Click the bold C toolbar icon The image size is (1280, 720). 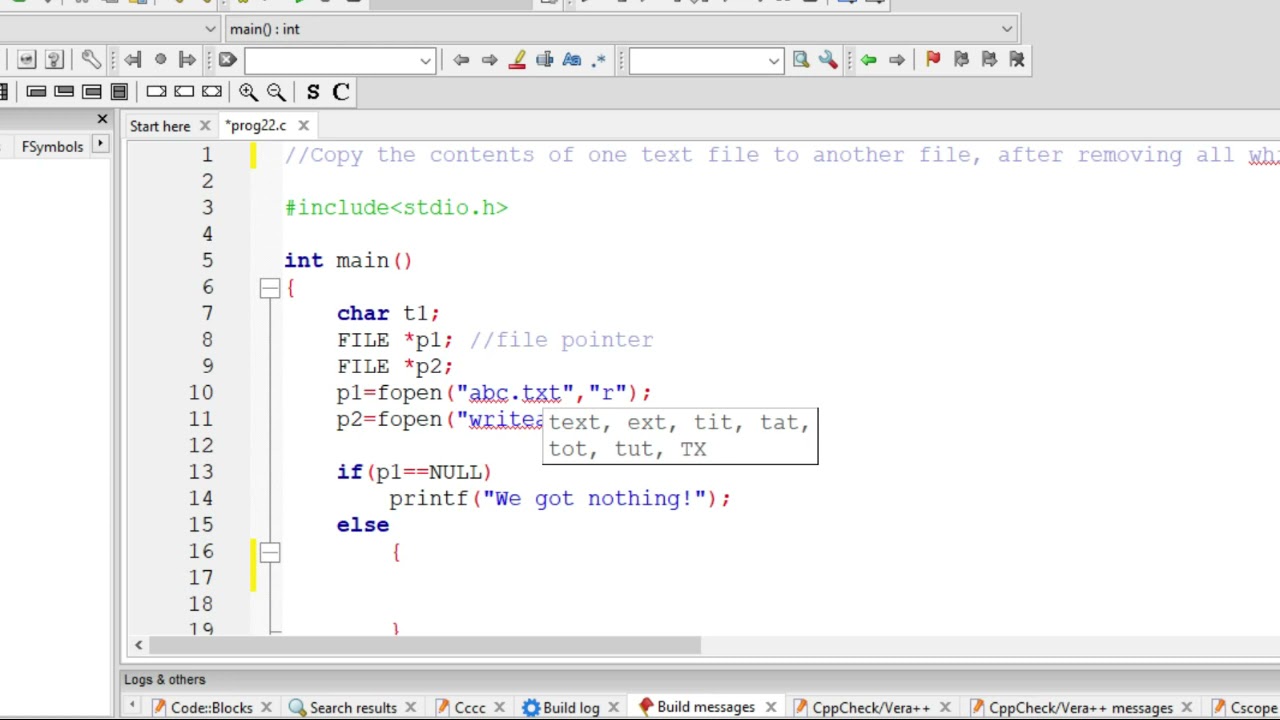pos(341,92)
